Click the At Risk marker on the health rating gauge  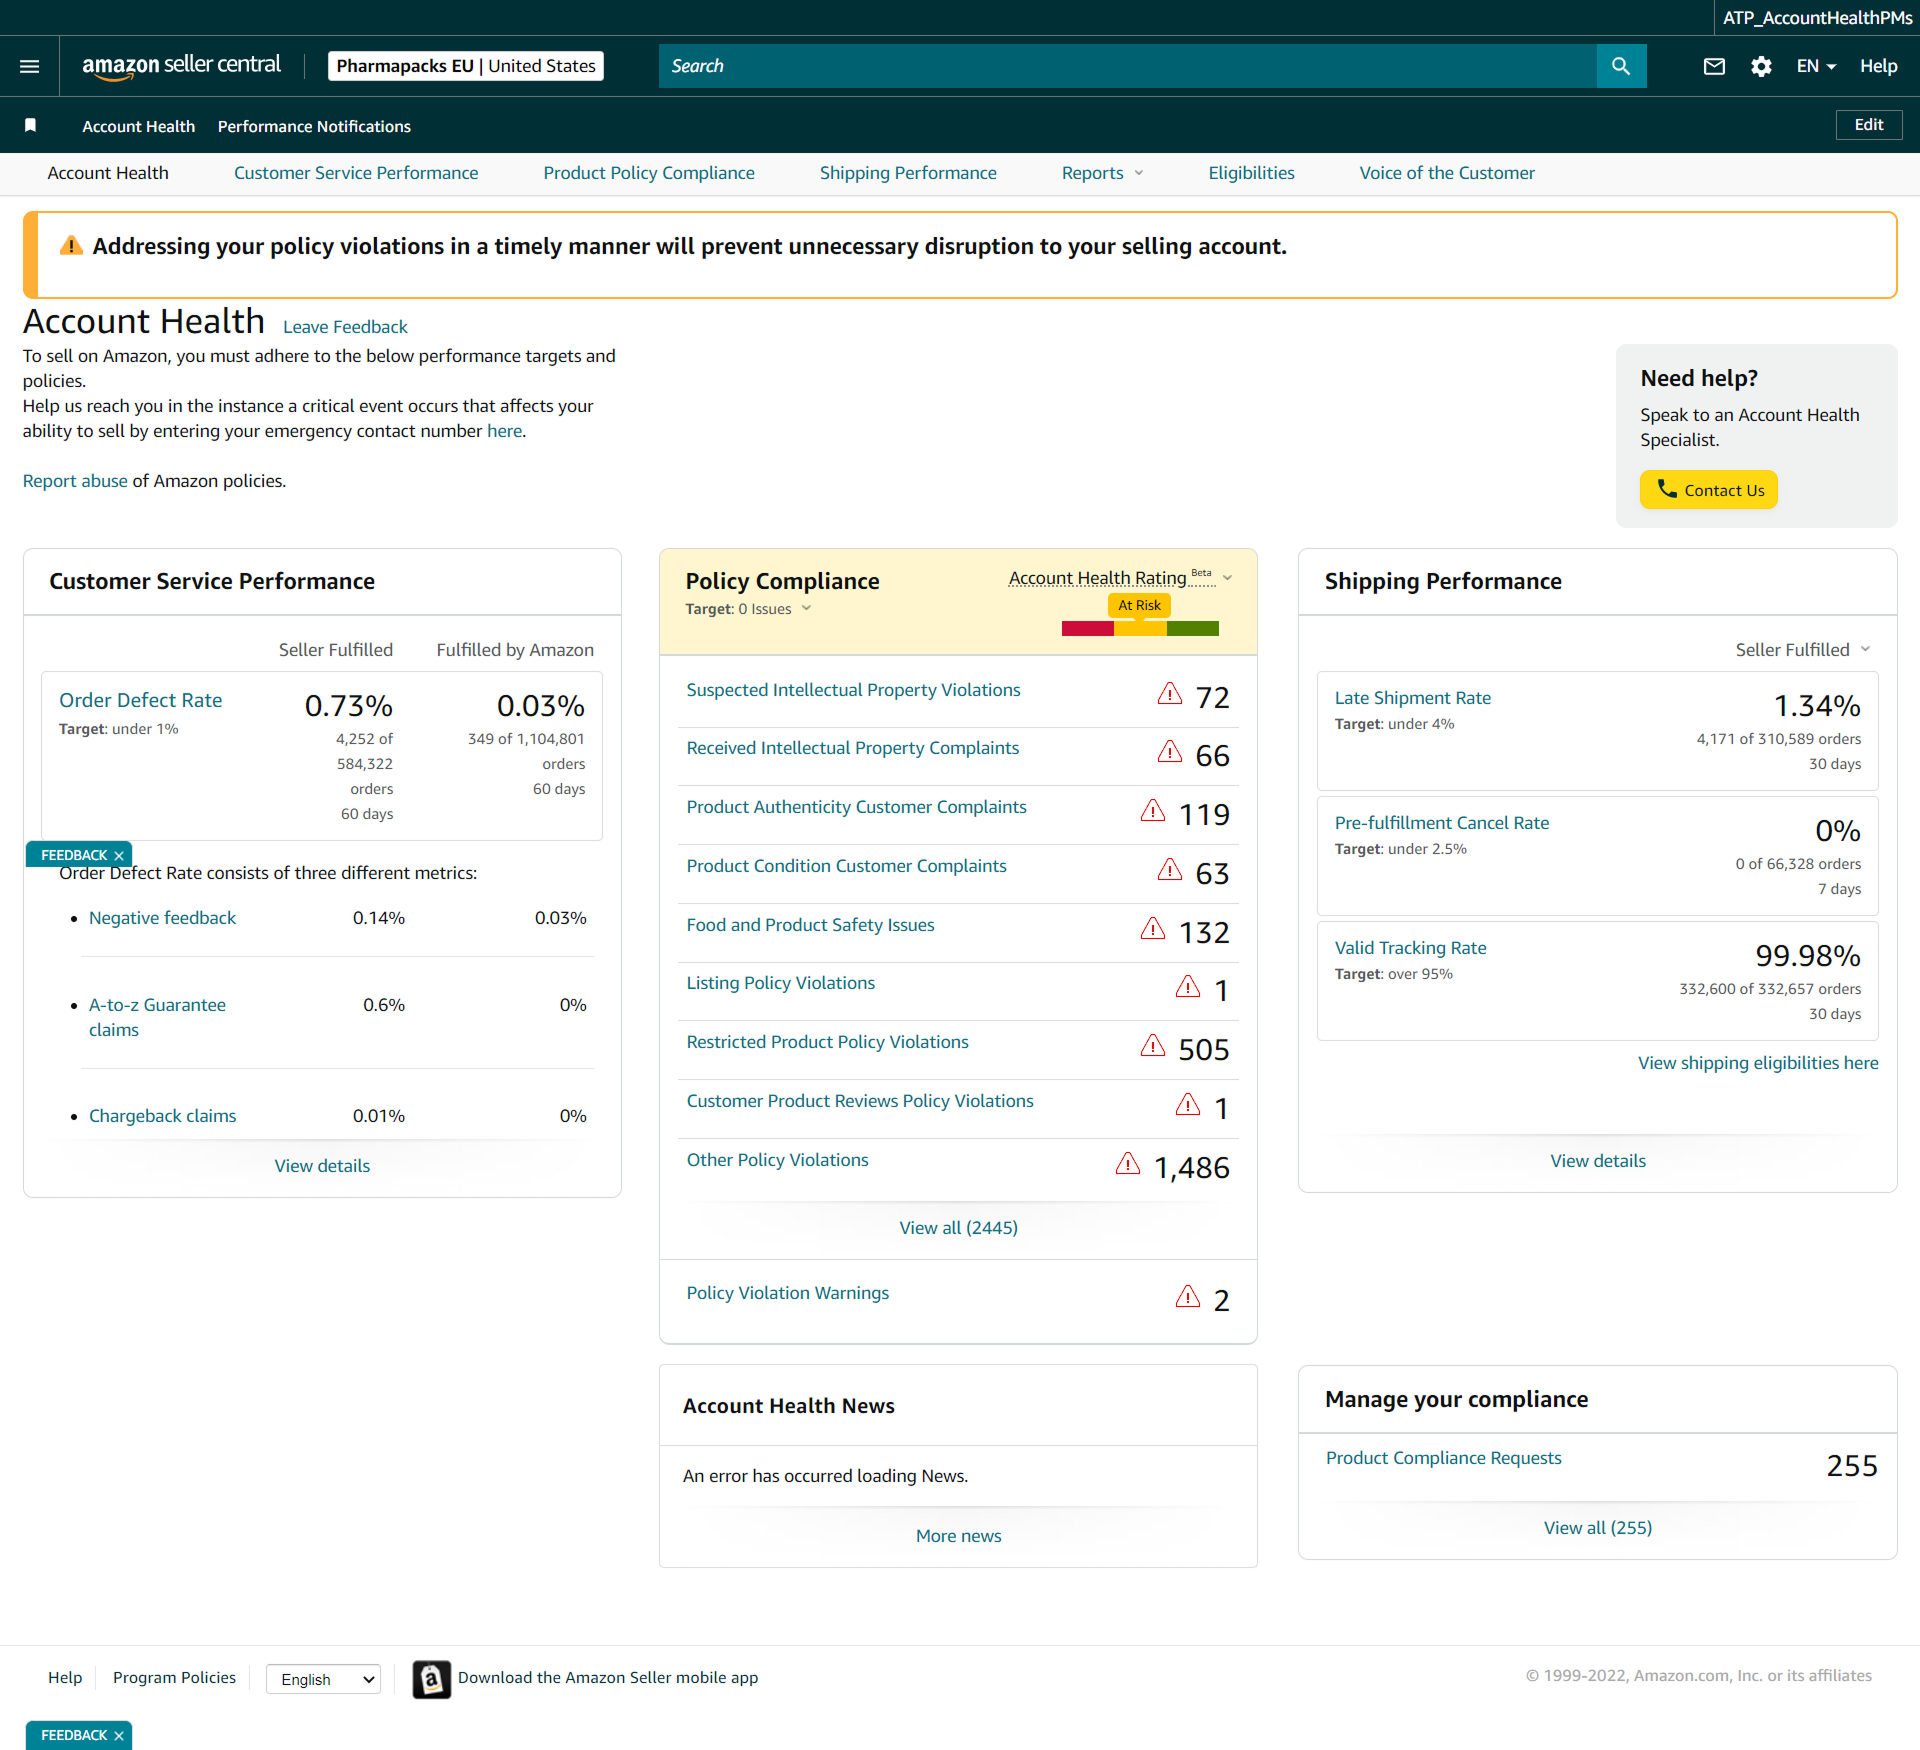pyautogui.click(x=1139, y=605)
